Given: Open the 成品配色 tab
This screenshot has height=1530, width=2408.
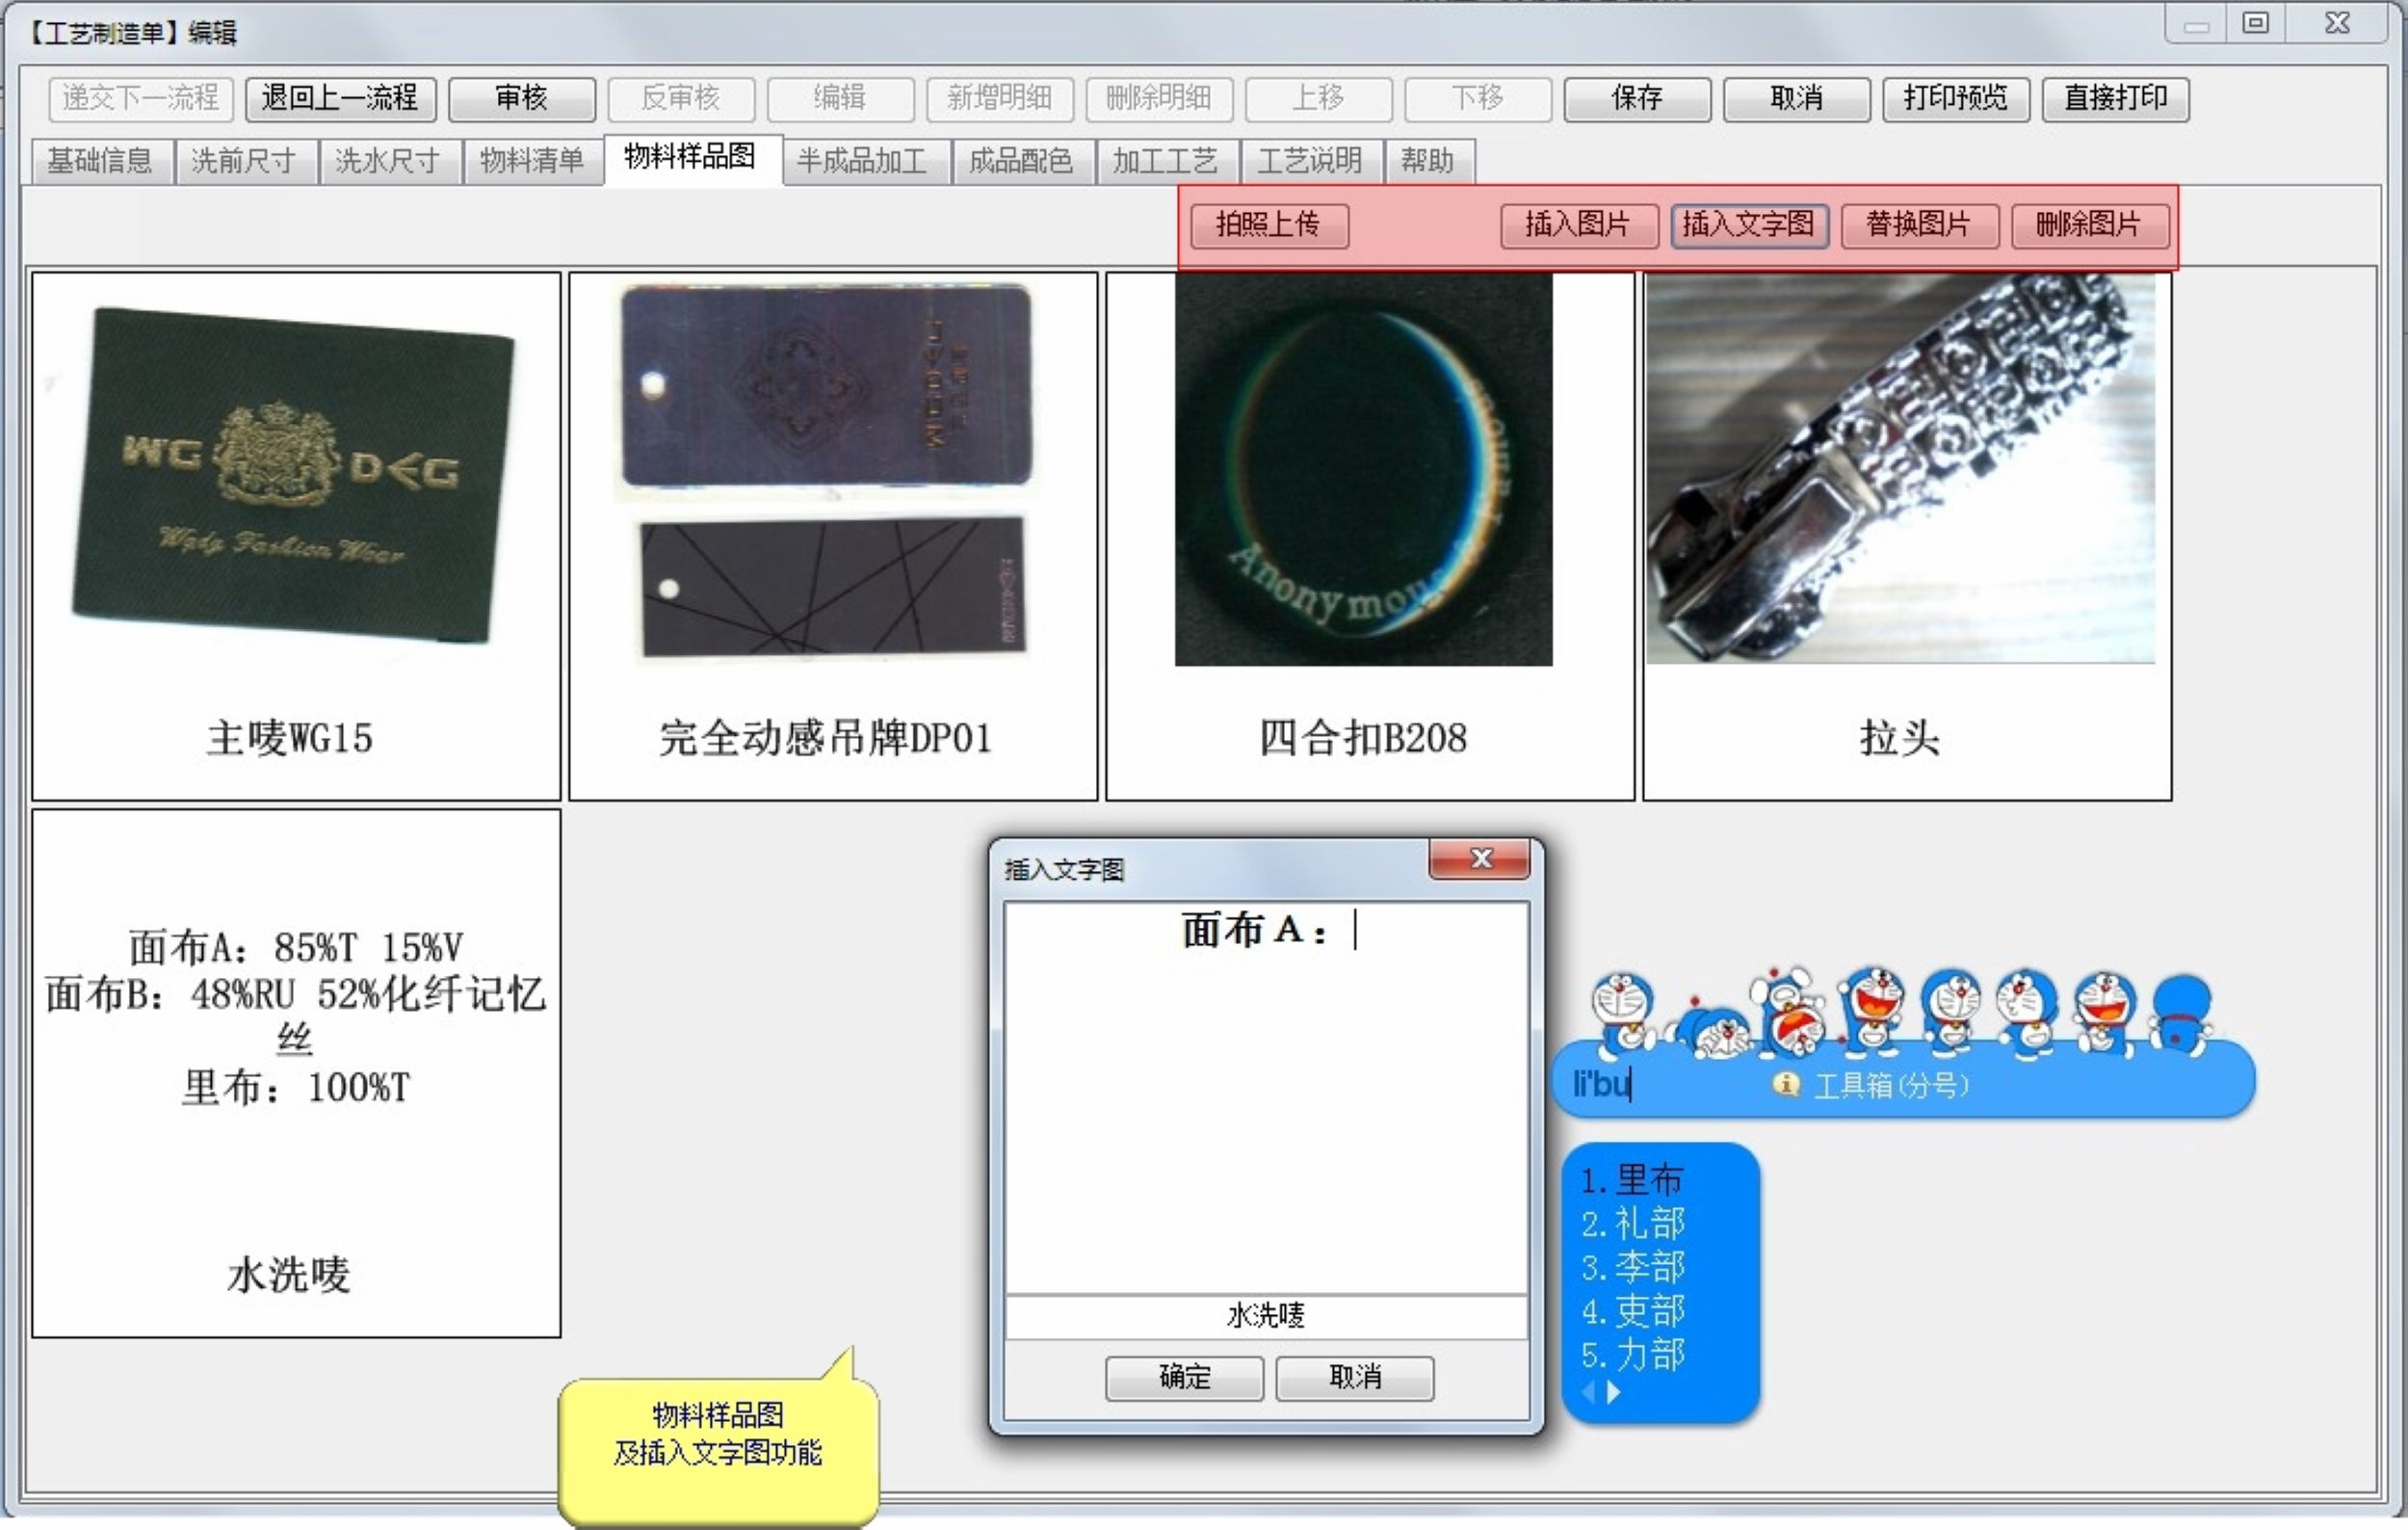Looking at the screenshot, I should [1021, 161].
